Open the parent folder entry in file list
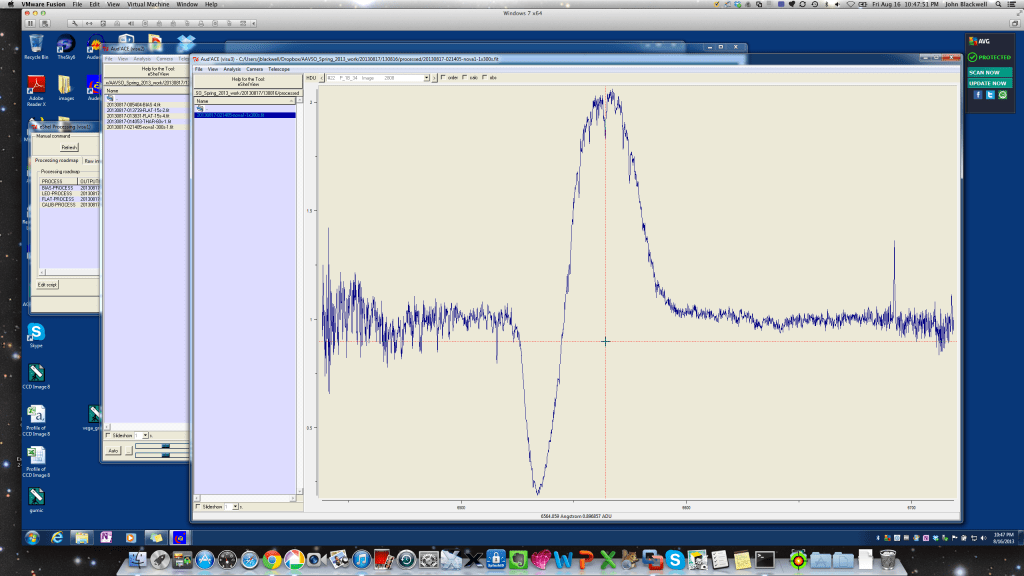 click(x=199, y=108)
